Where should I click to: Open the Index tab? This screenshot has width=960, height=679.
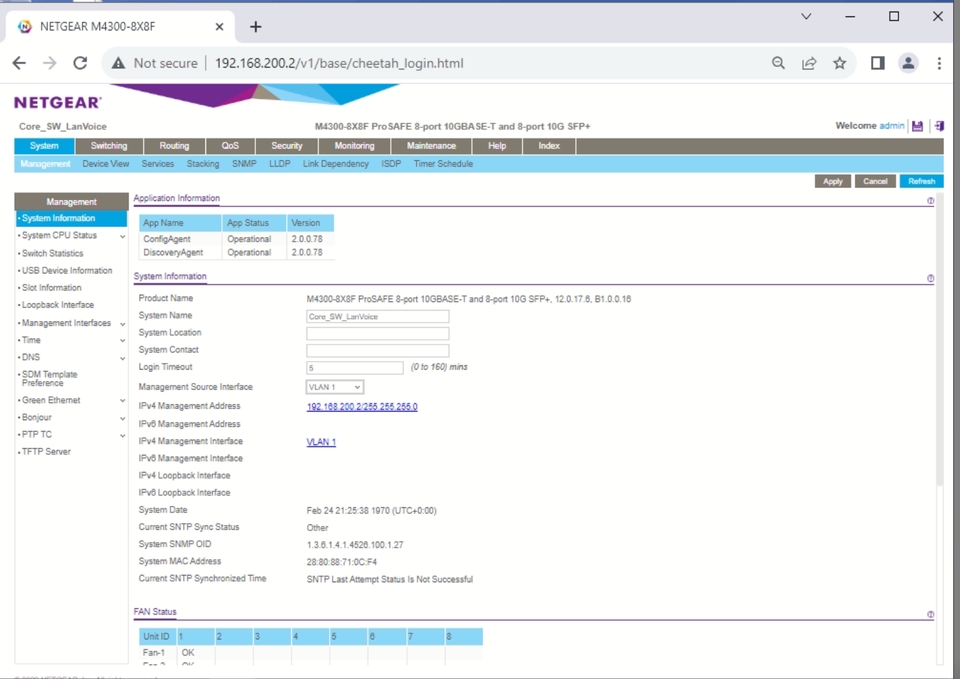(549, 146)
